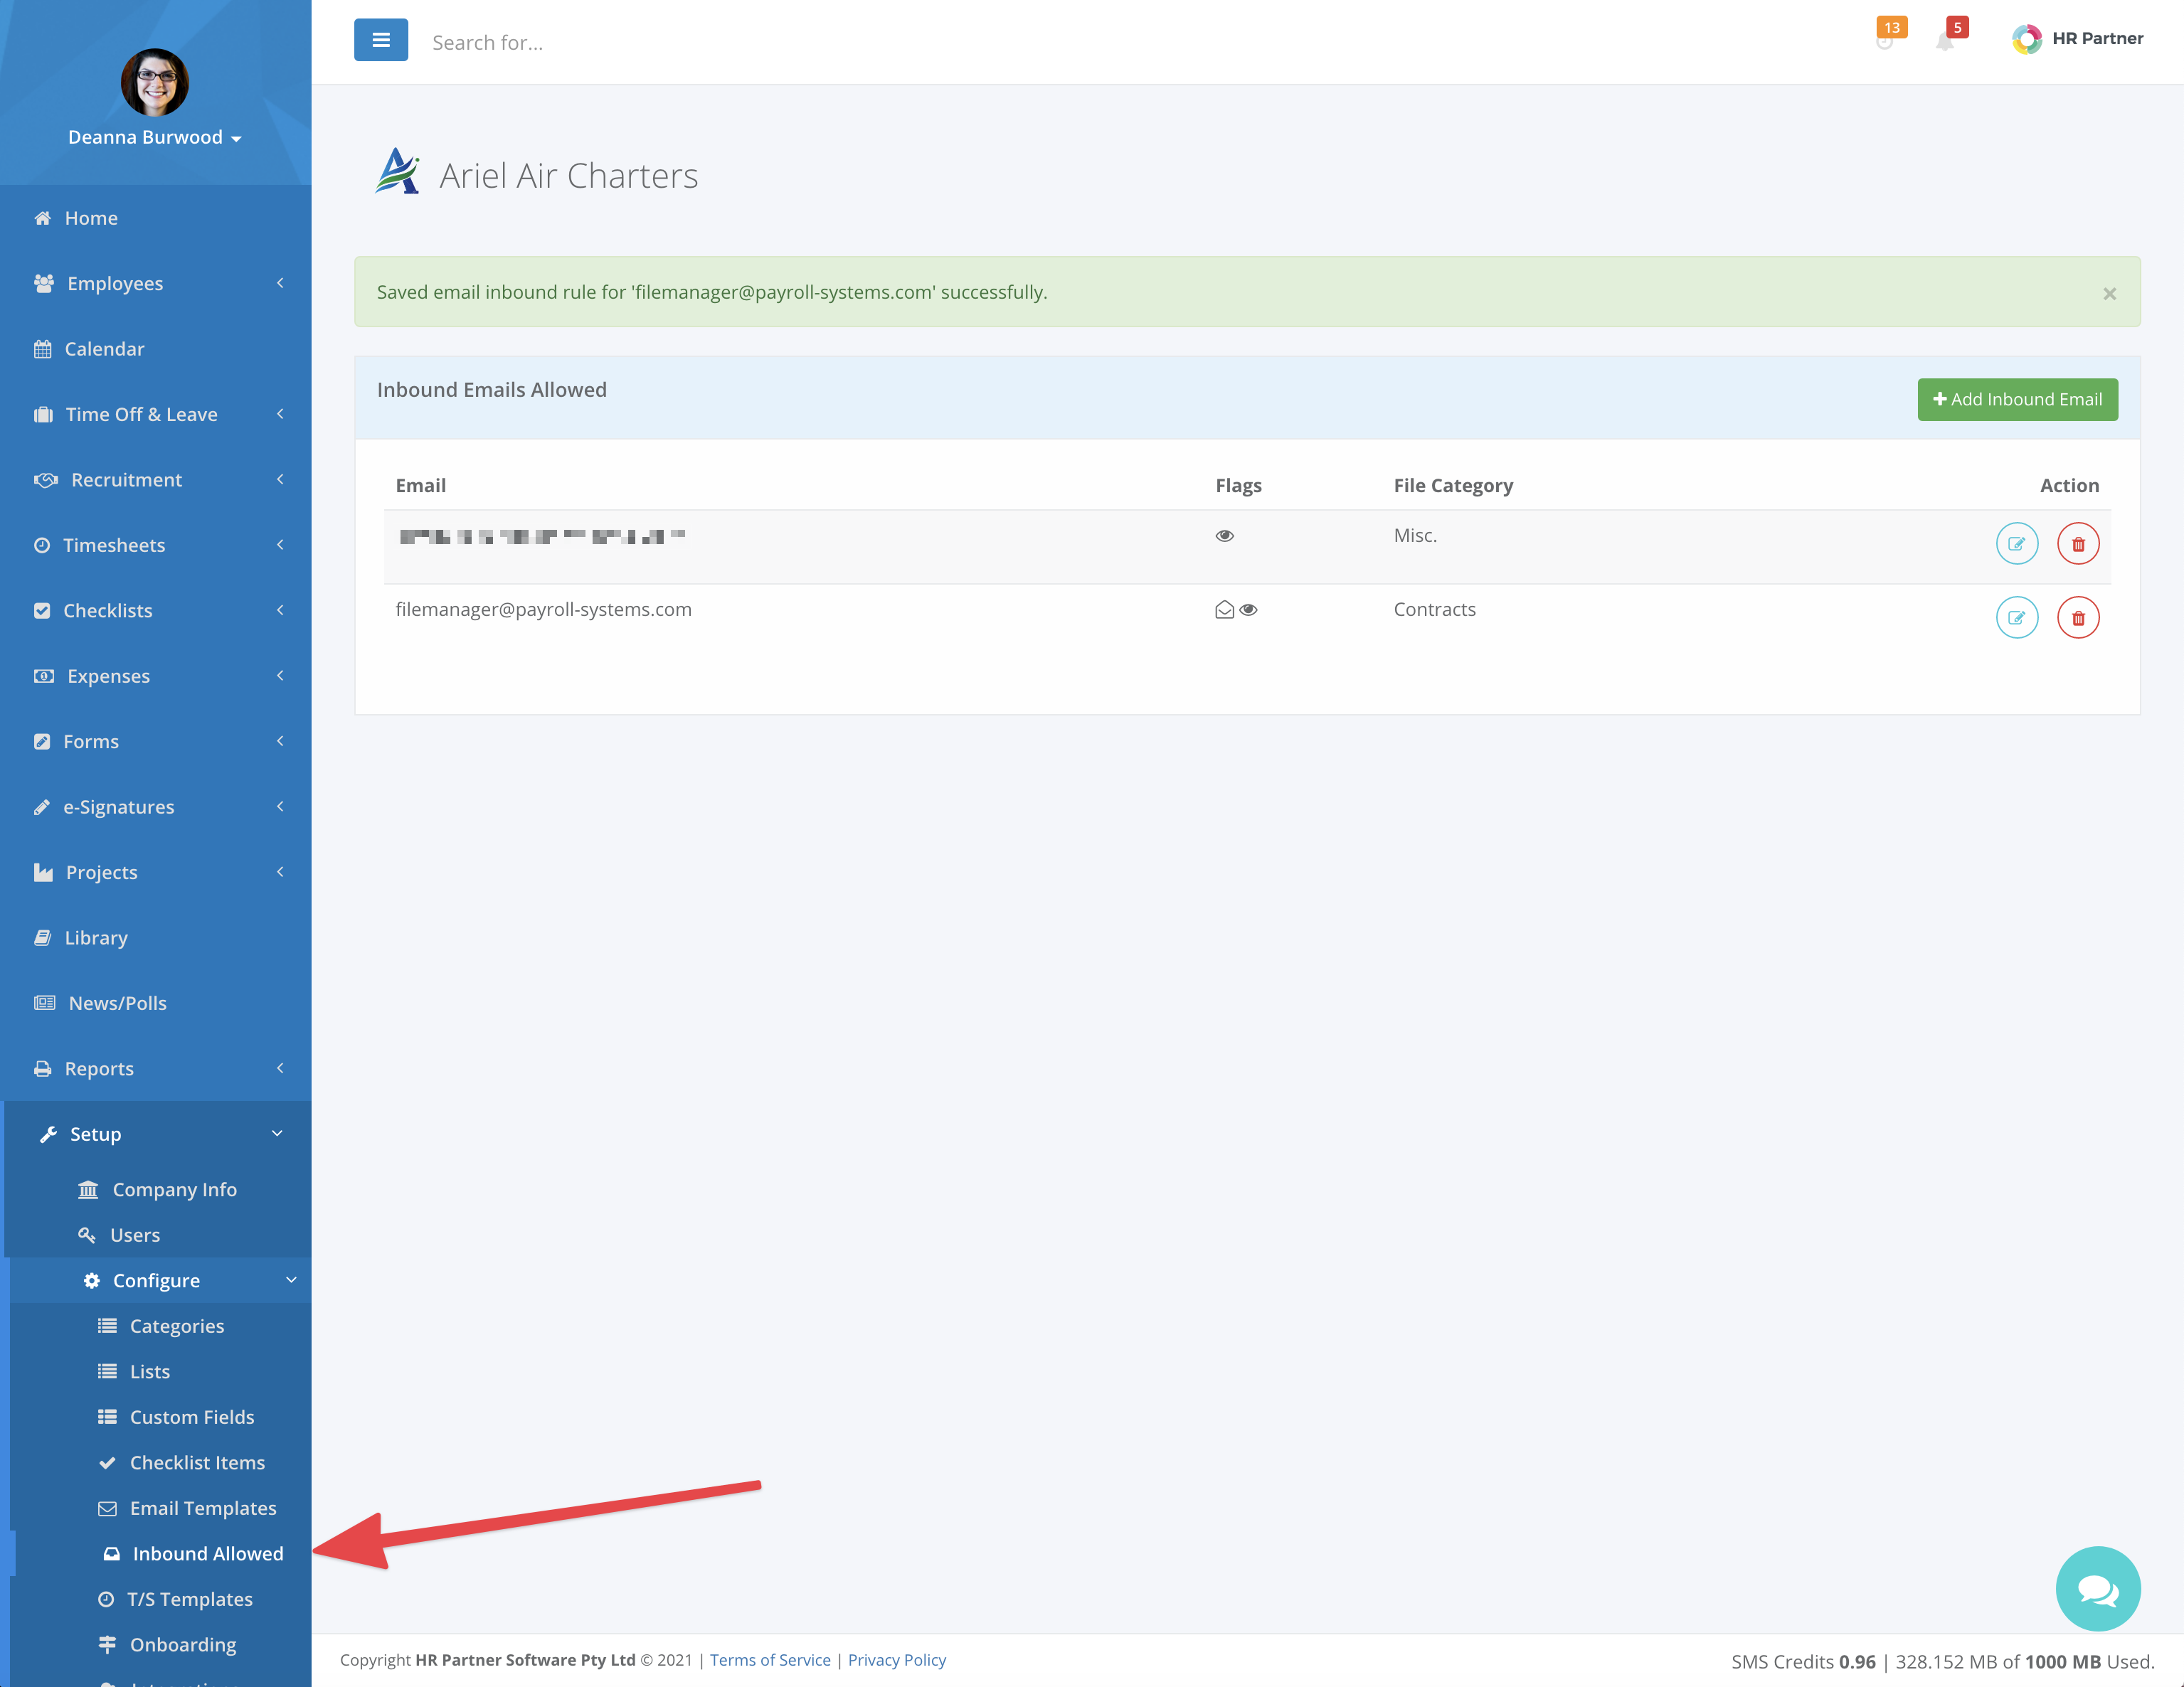Image resolution: width=2184 pixels, height=1687 pixels.
Task: Click the Expenses money icon
Action: click(44, 676)
